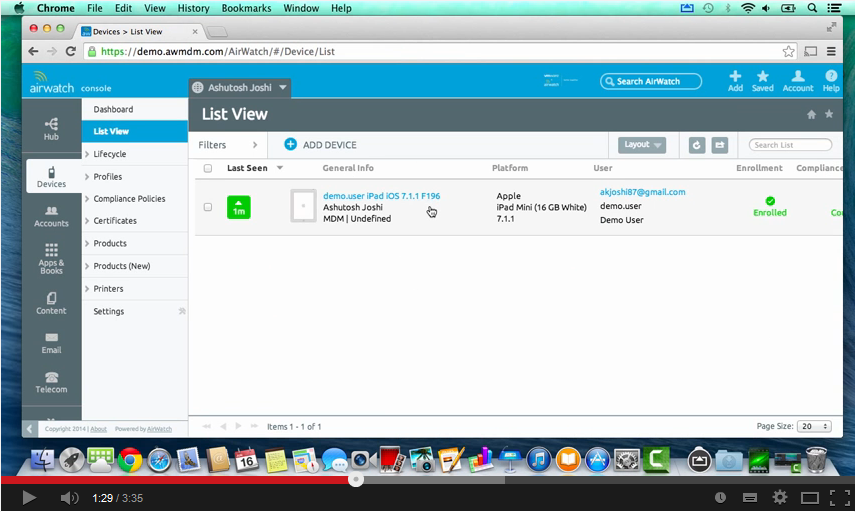
Task: Open akjoshi87@gmail.com user link
Action: (x=642, y=192)
